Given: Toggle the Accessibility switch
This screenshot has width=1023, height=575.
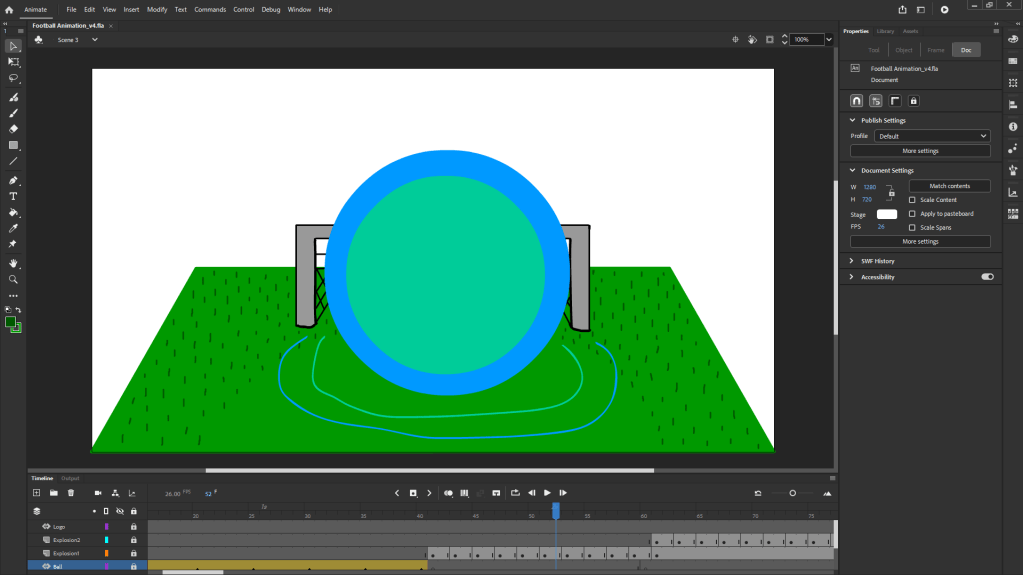Looking at the screenshot, I should coord(987,277).
